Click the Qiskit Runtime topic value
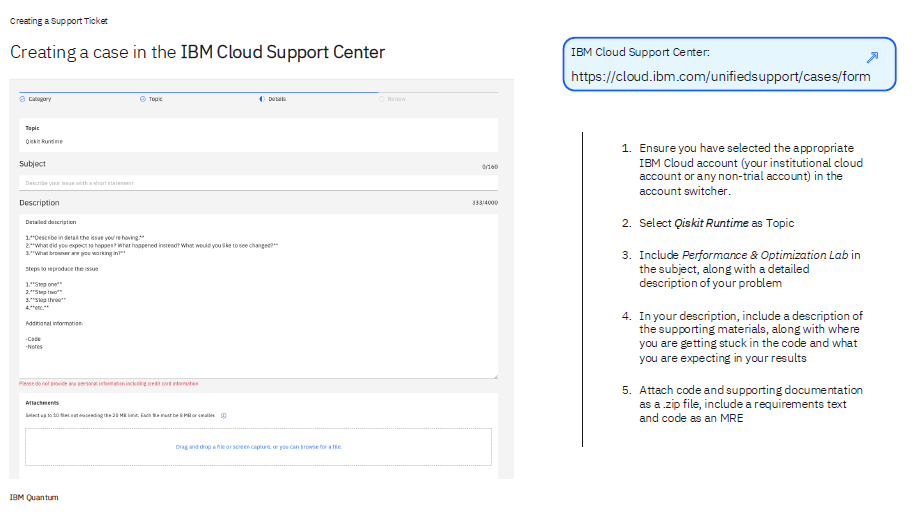The image size is (916, 515). (44, 142)
